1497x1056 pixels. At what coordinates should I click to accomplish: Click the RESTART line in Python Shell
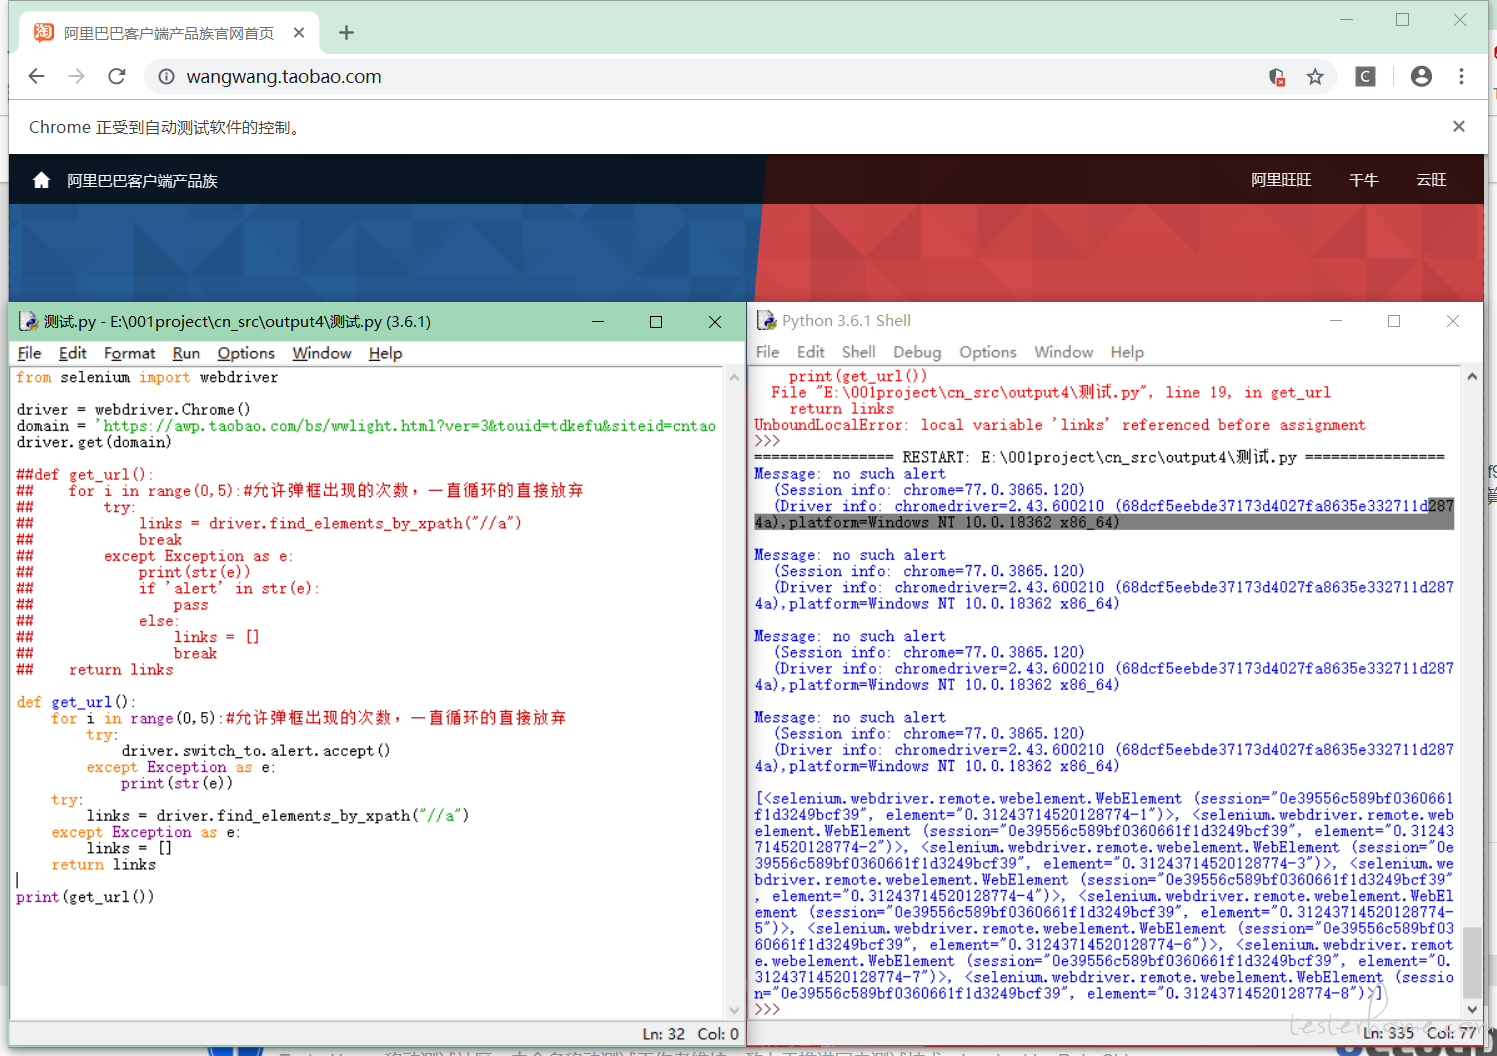(x=1099, y=457)
